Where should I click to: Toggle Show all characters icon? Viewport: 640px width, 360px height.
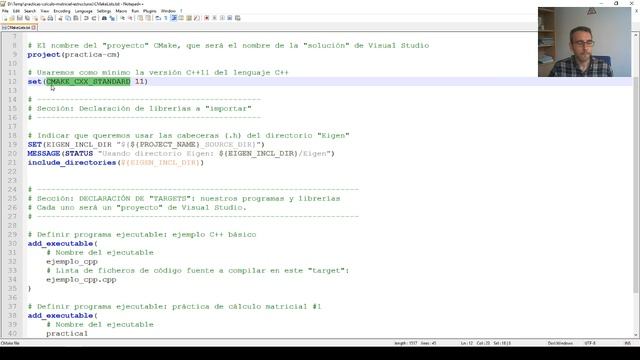(x=166, y=18)
